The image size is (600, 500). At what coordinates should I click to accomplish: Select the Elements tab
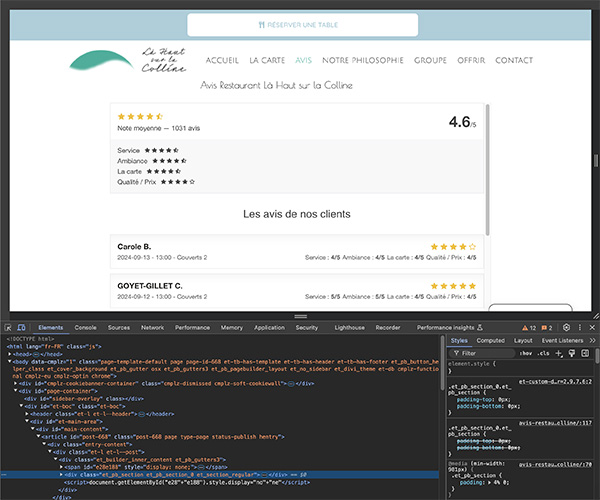51,327
